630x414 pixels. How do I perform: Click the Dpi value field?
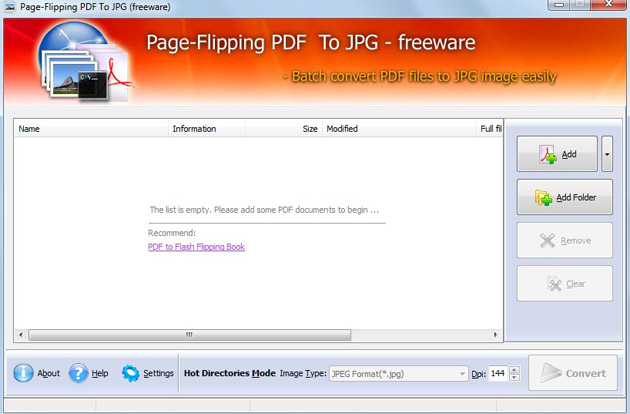[498, 373]
